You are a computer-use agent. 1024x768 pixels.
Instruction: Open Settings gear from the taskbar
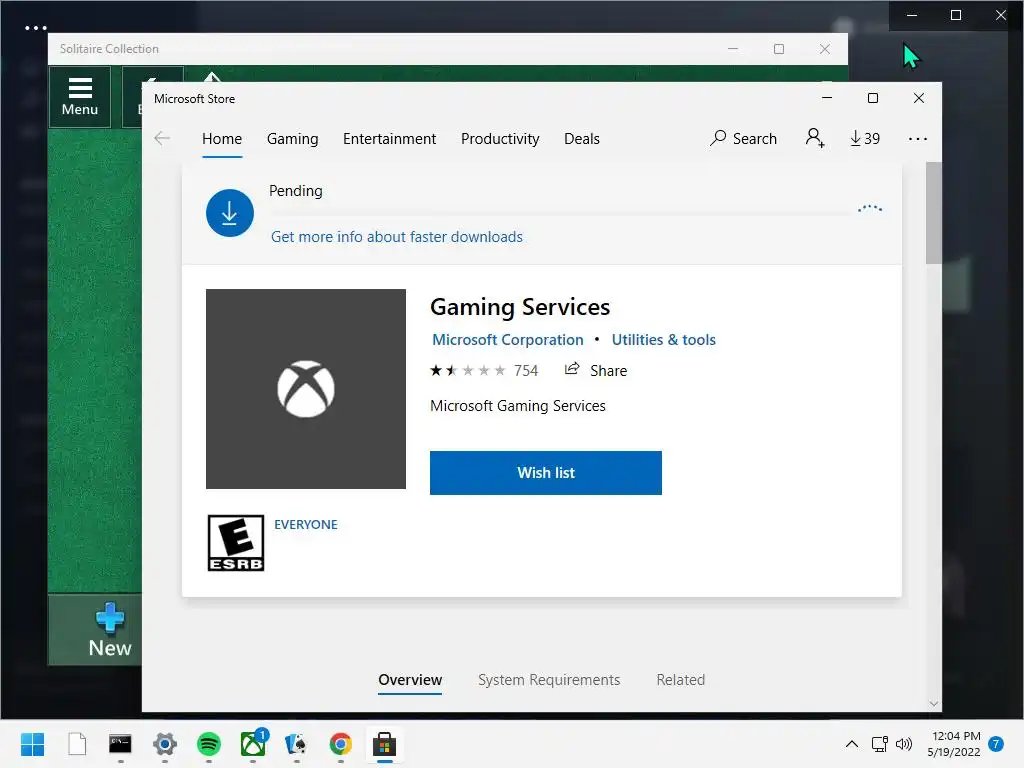[x=165, y=744]
